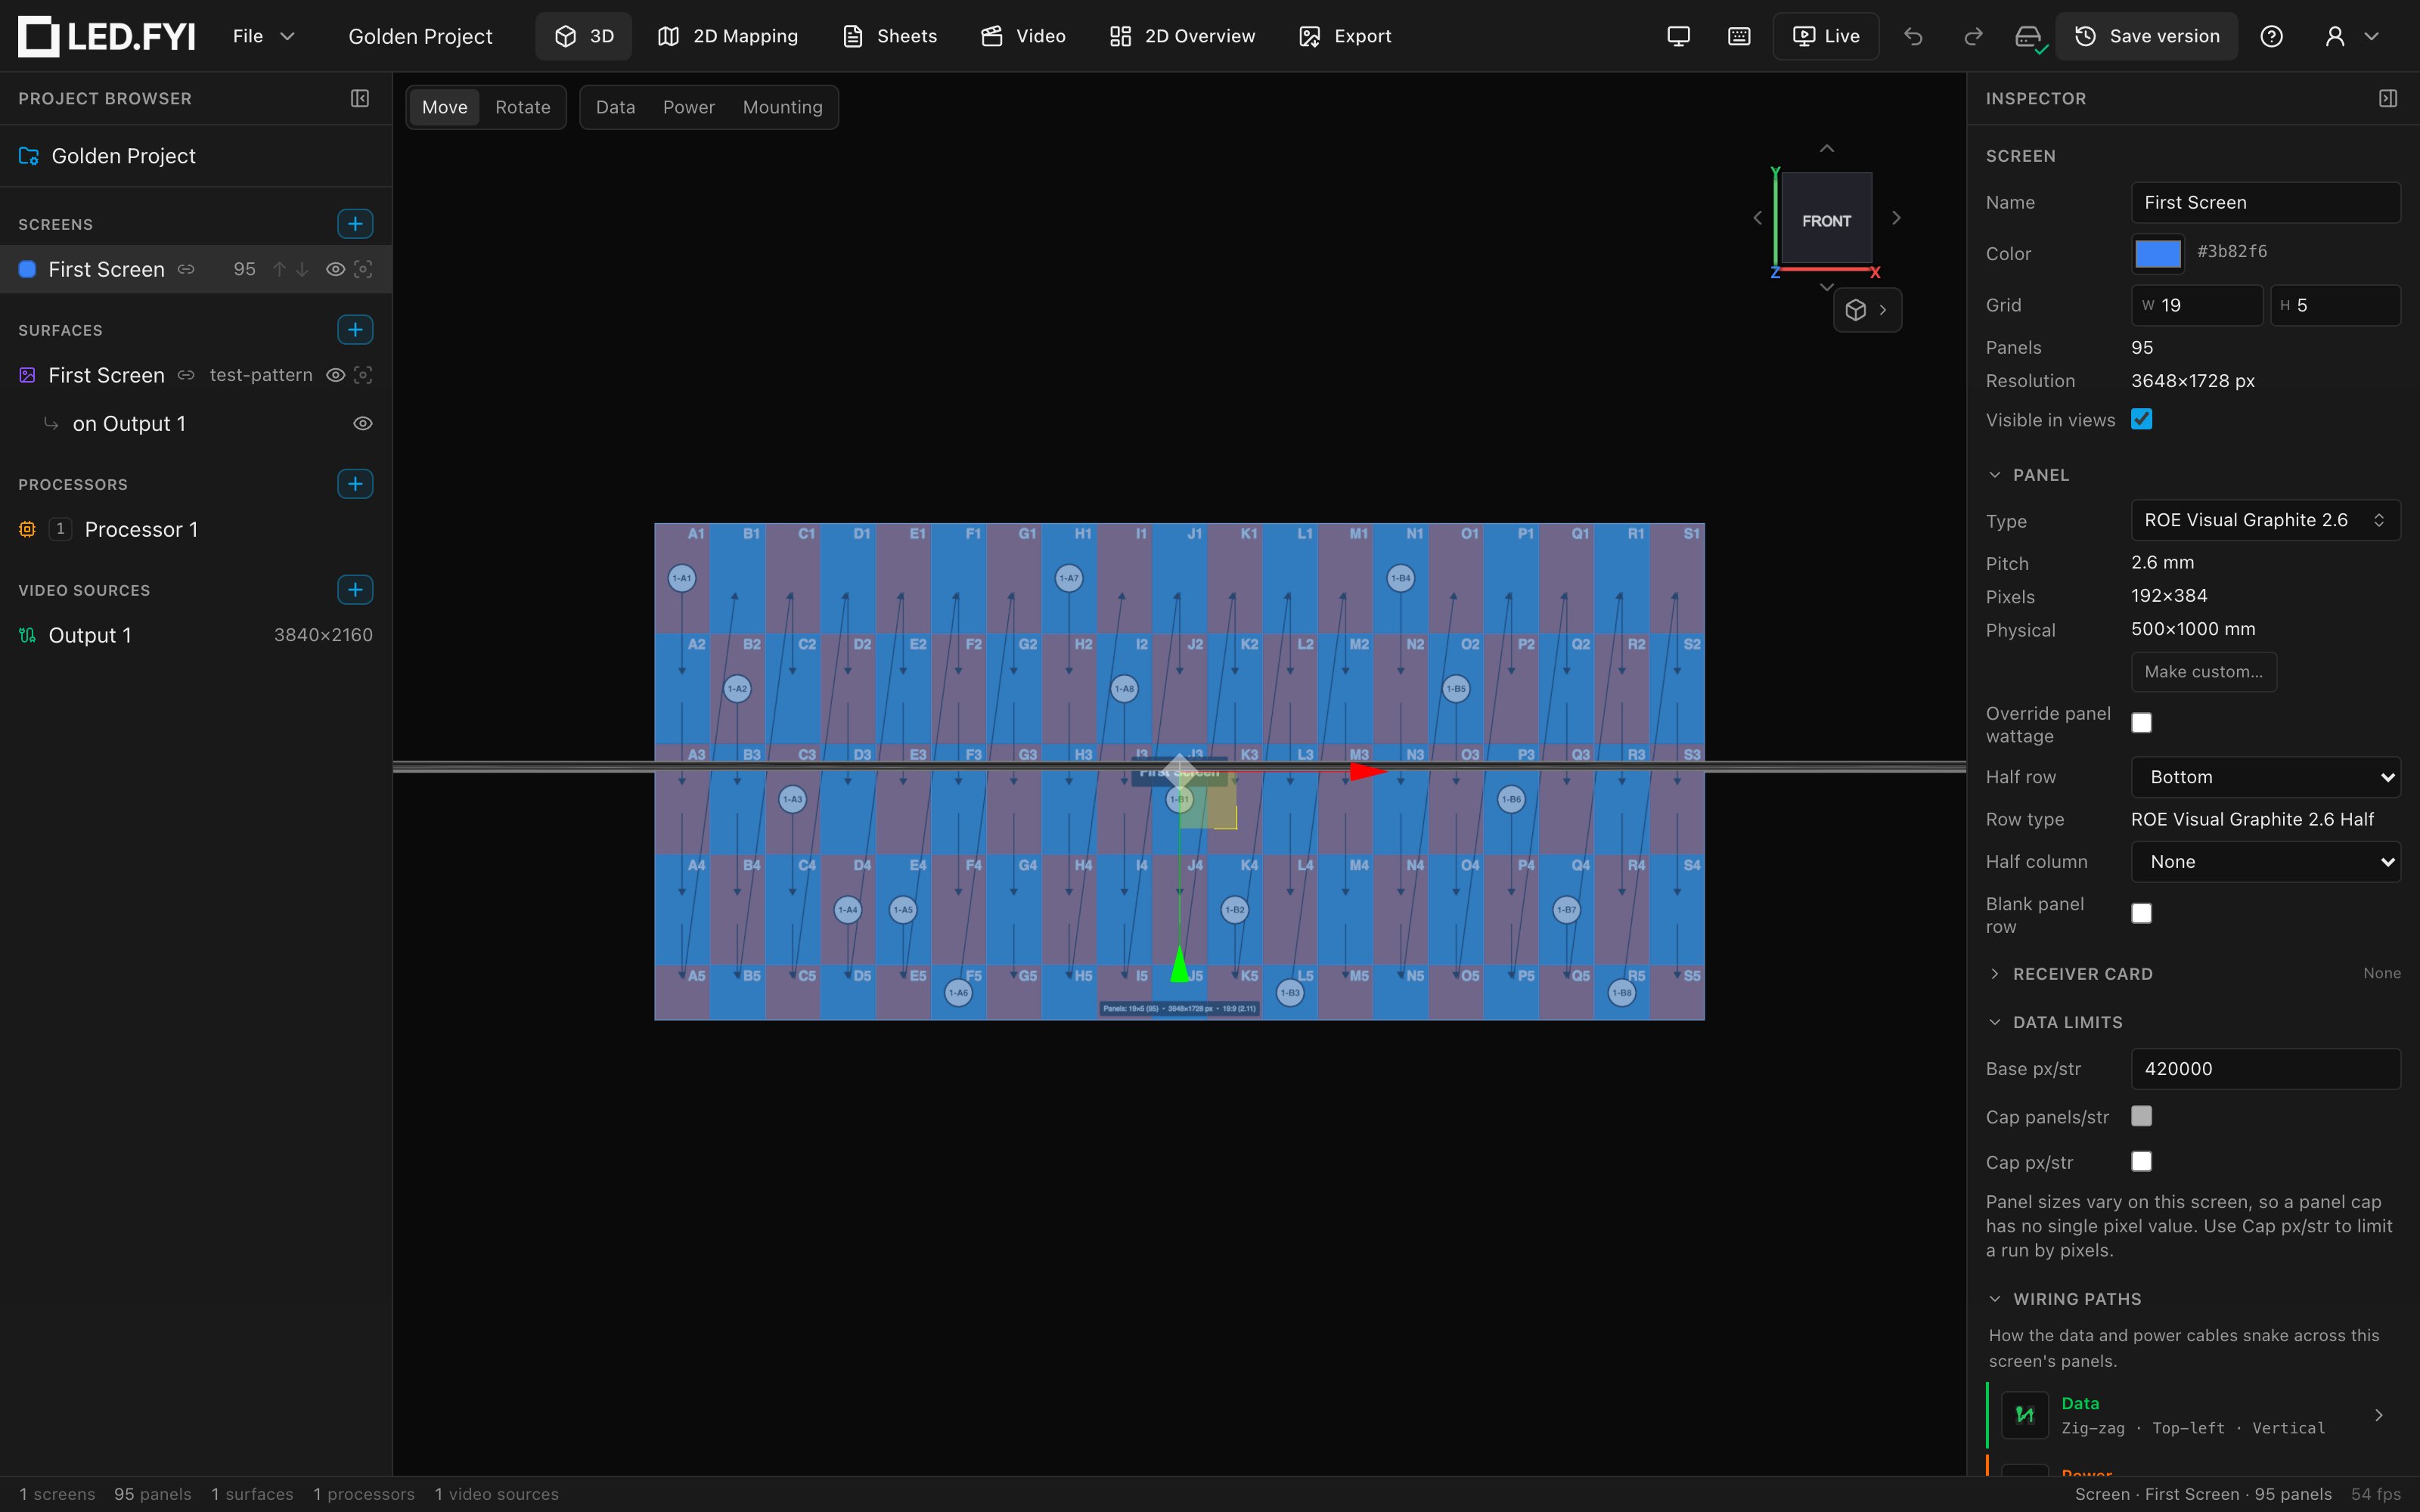Enable Override panel wattage checkbox
The image size is (2420, 1512).
coord(2141,723)
